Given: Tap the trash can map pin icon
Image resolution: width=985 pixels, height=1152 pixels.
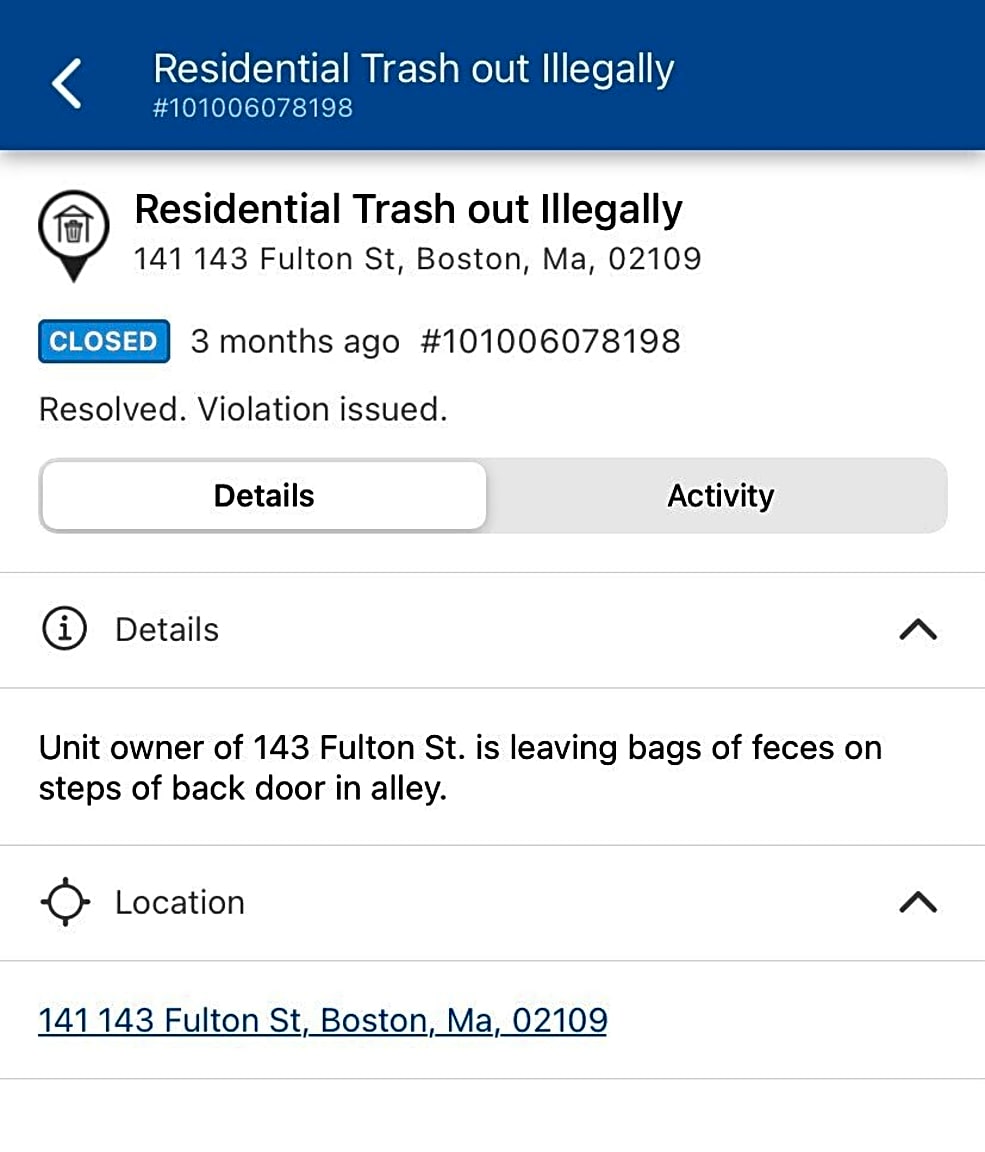Looking at the screenshot, I should [73, 235].
